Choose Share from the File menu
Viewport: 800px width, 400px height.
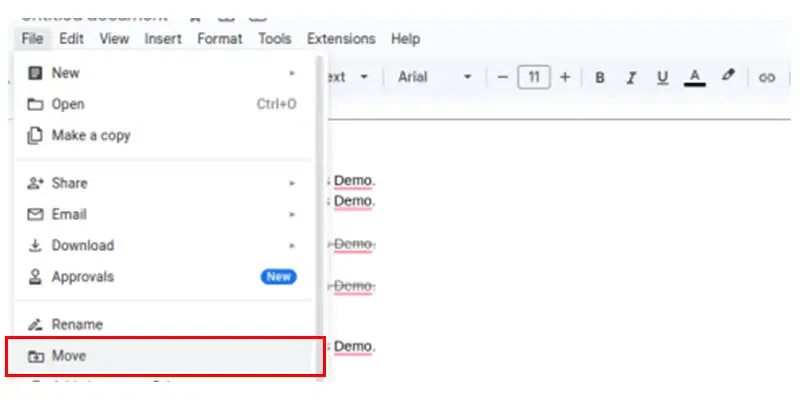(163, 183)
